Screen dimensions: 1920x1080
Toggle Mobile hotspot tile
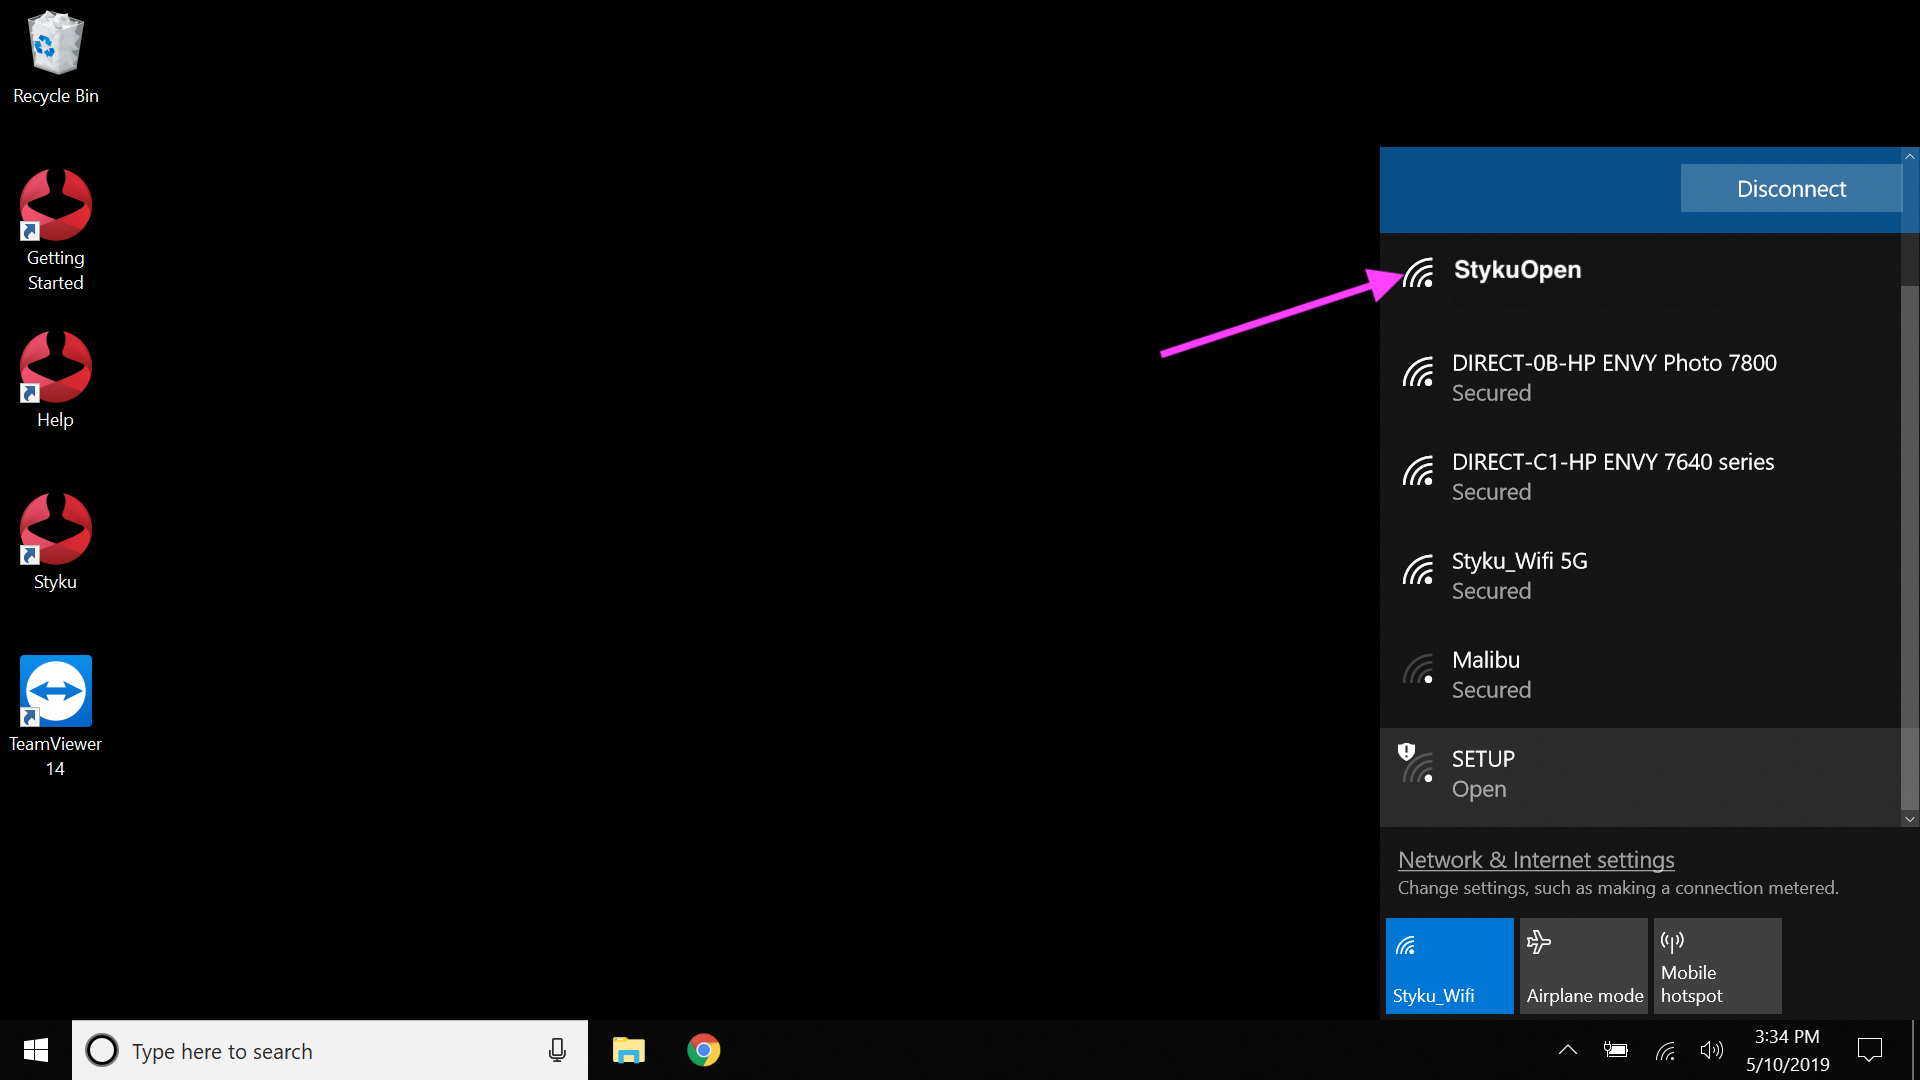(x=1717, y=966)
